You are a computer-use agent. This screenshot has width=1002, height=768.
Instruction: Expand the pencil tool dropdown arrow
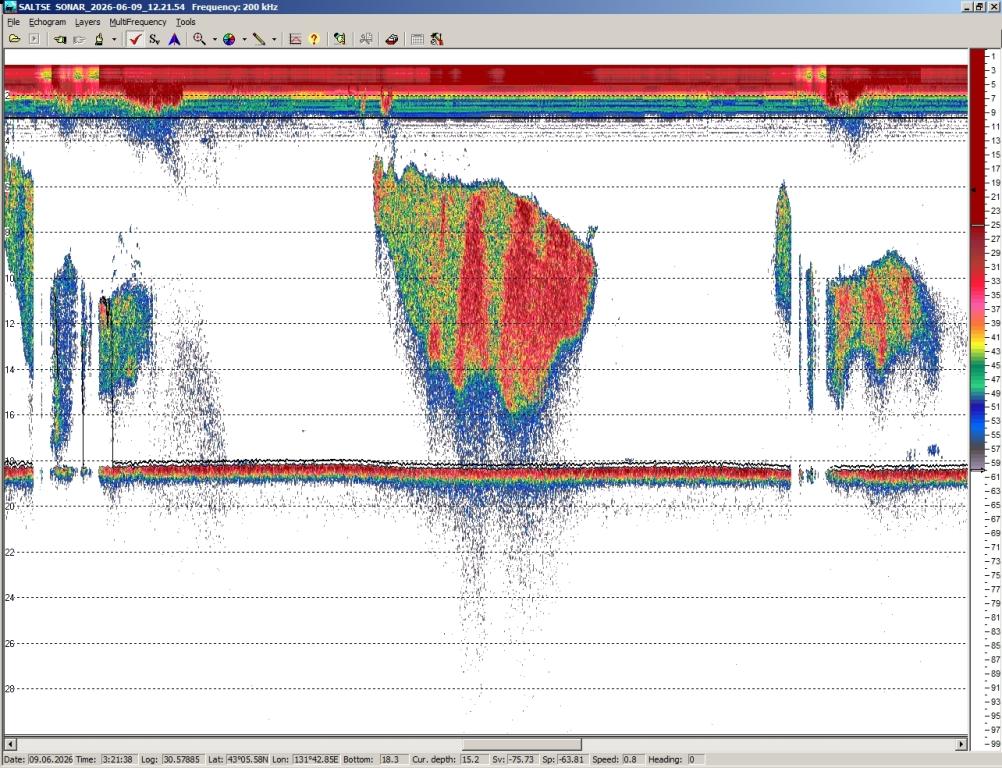274,39
